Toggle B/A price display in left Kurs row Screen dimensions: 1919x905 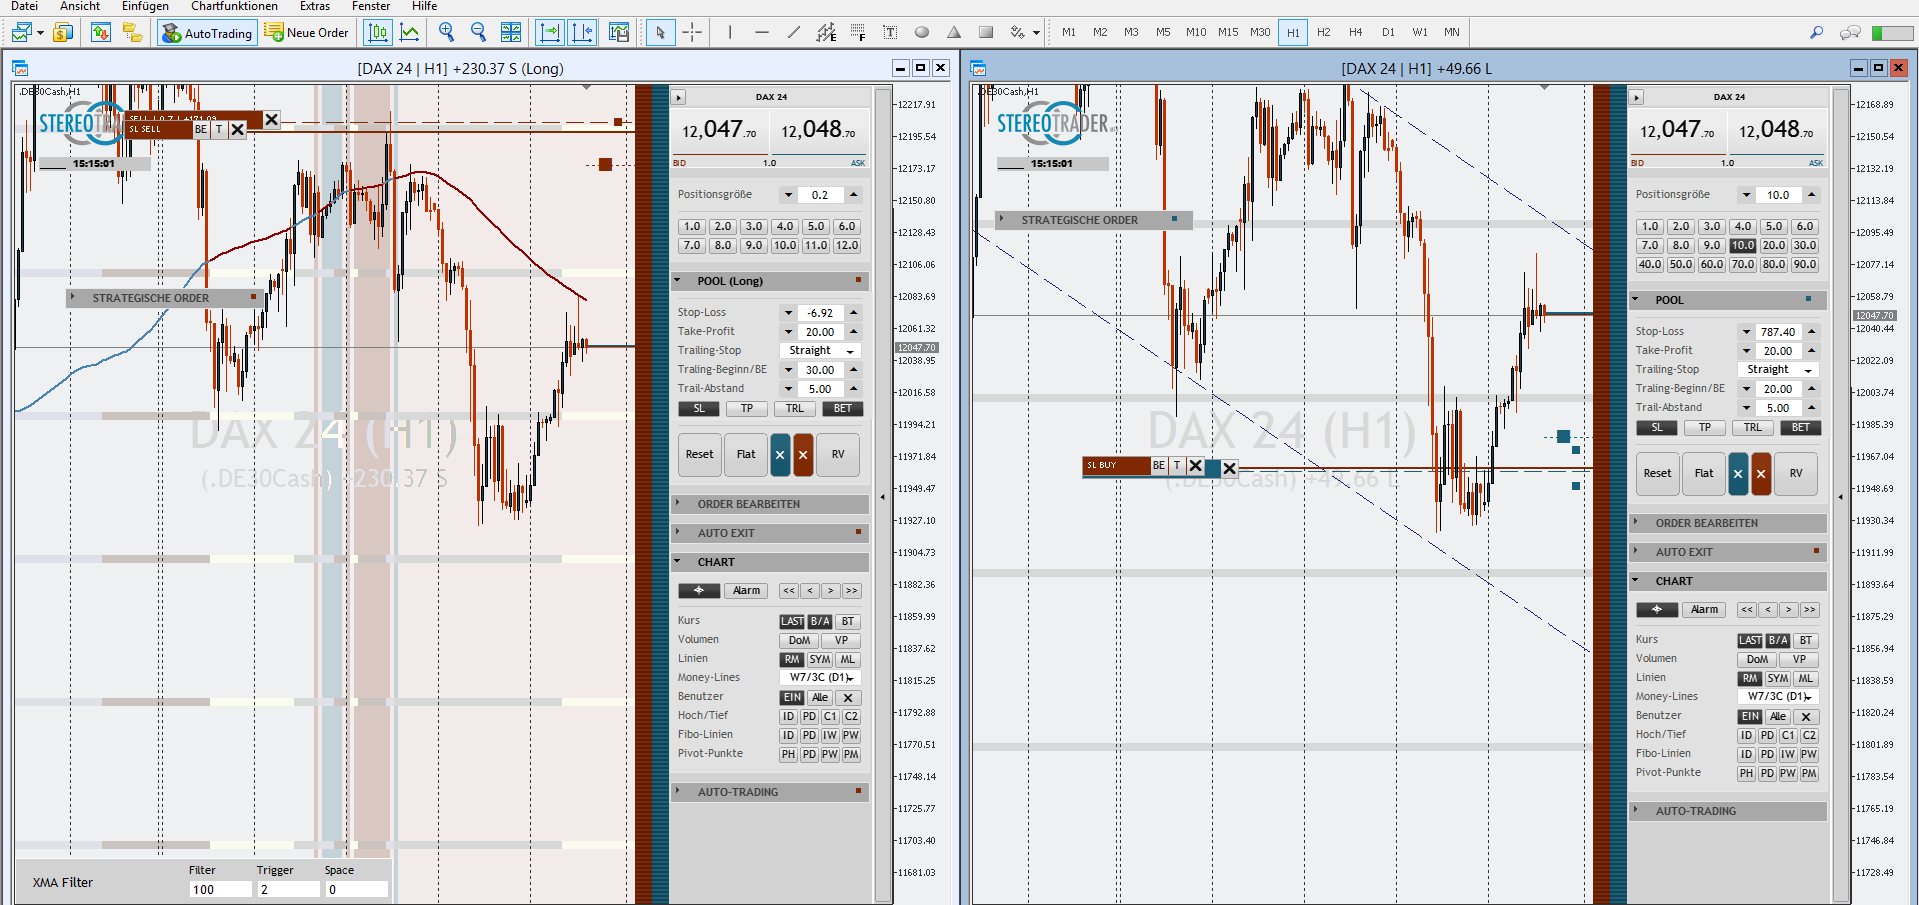click(x=819, y=621)
